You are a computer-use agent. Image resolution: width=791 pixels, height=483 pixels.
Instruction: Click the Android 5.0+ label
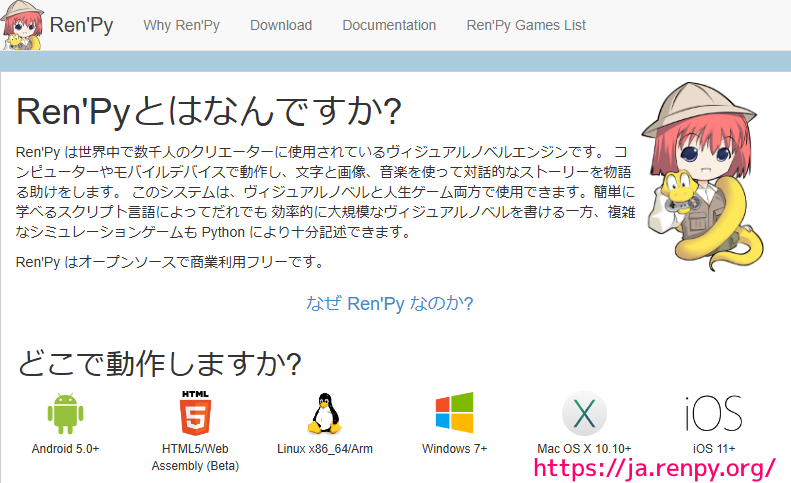pos(66,449)
